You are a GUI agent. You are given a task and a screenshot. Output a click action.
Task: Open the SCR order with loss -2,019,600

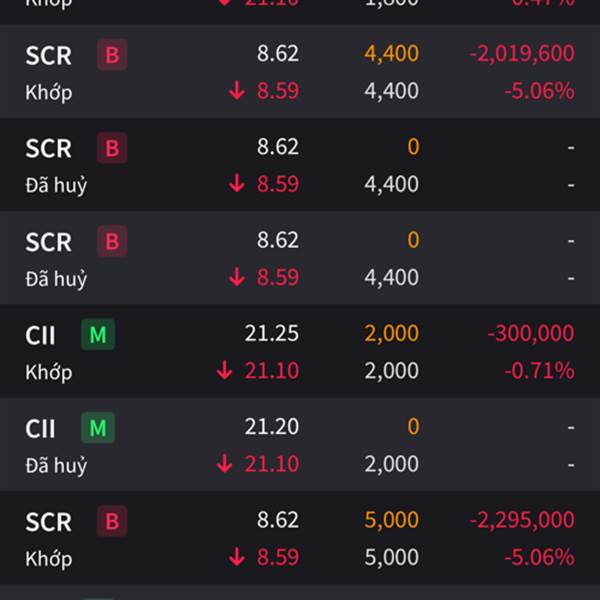(x=300, y=71)
